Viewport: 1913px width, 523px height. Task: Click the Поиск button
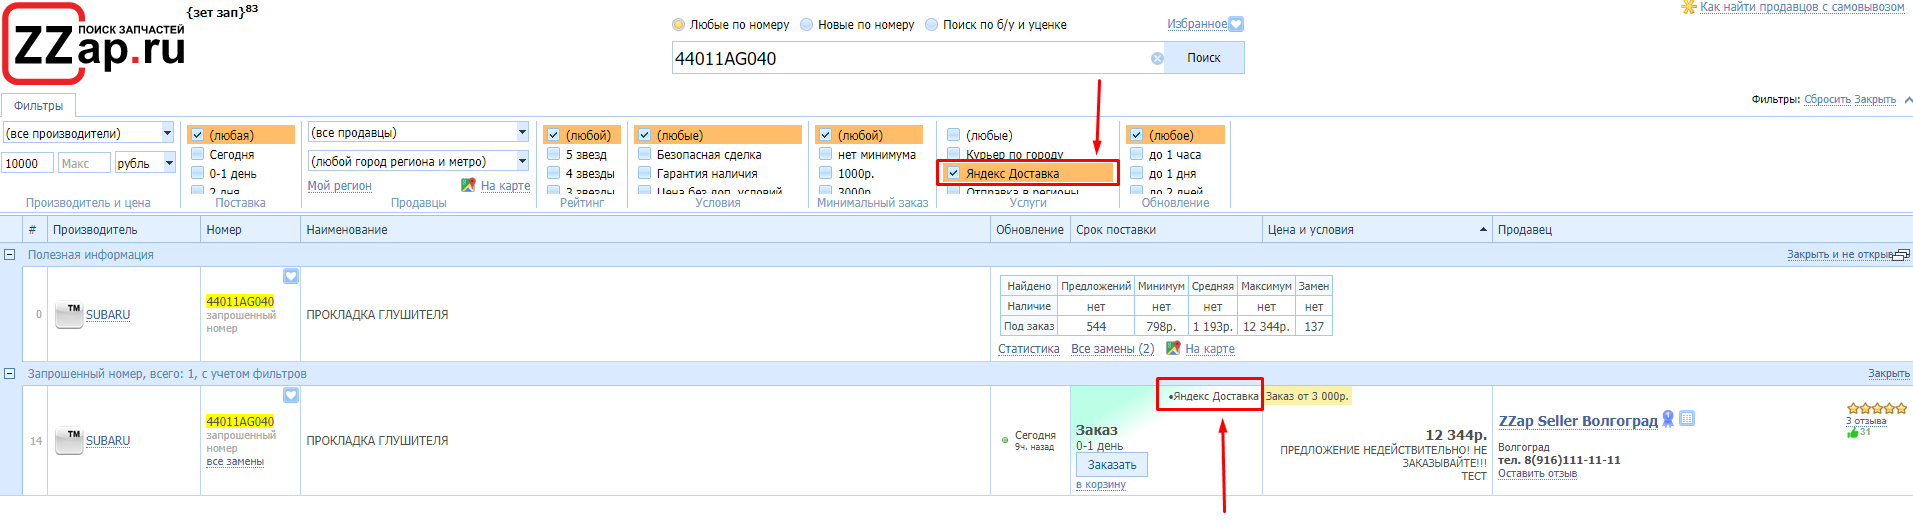point(1204,58)
